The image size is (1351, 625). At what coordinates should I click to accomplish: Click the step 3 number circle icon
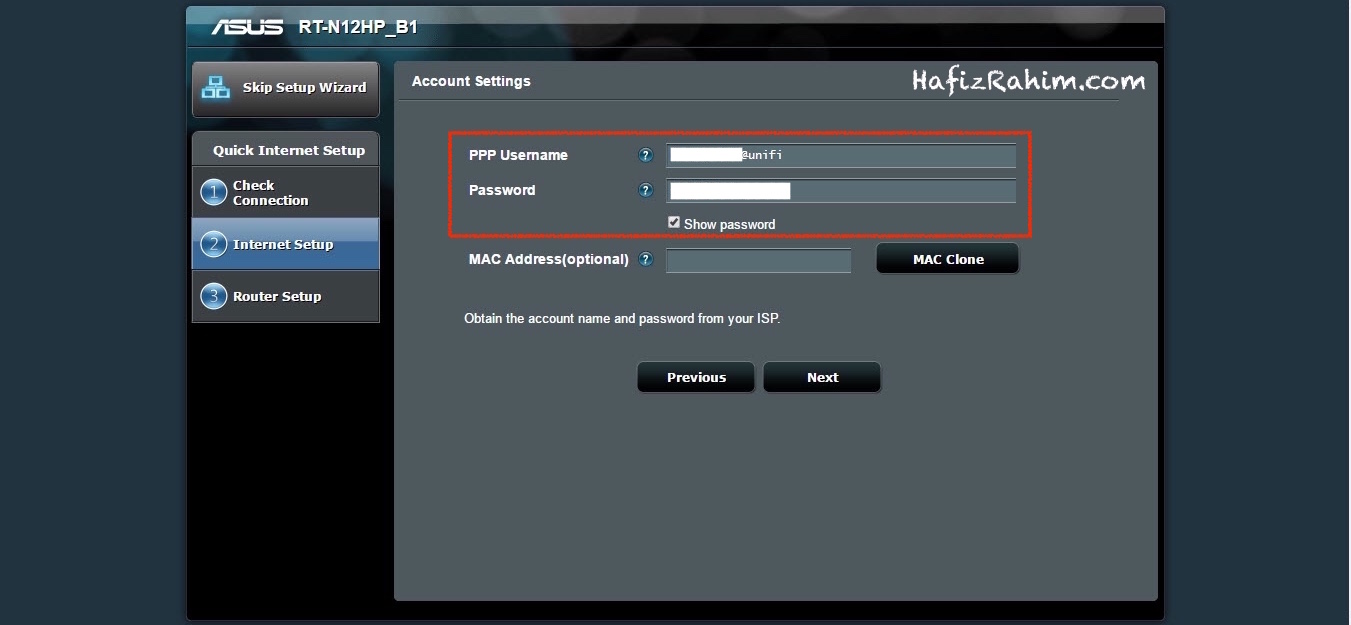(213, 296)
